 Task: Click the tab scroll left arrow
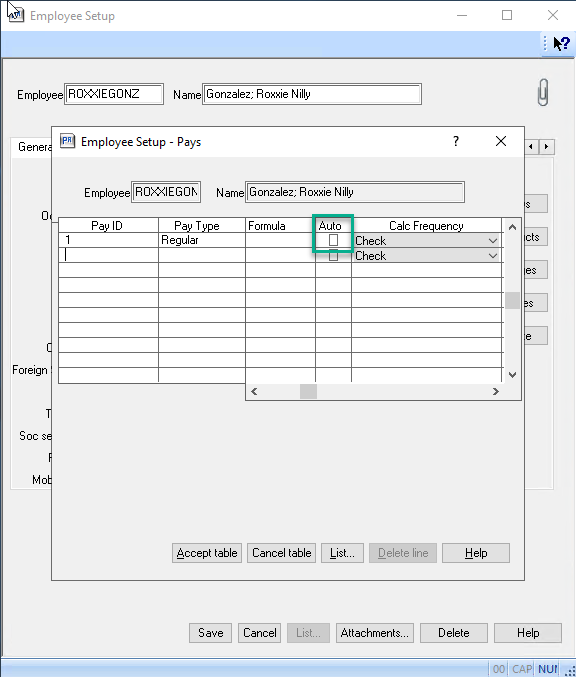(x=531, y=147)
